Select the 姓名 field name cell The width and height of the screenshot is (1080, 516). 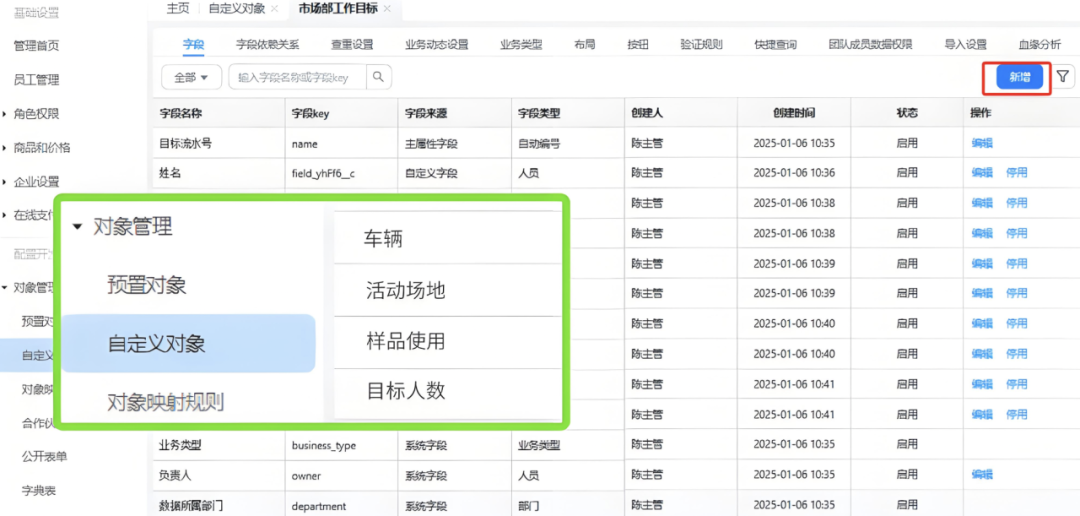tap(169, 173)
